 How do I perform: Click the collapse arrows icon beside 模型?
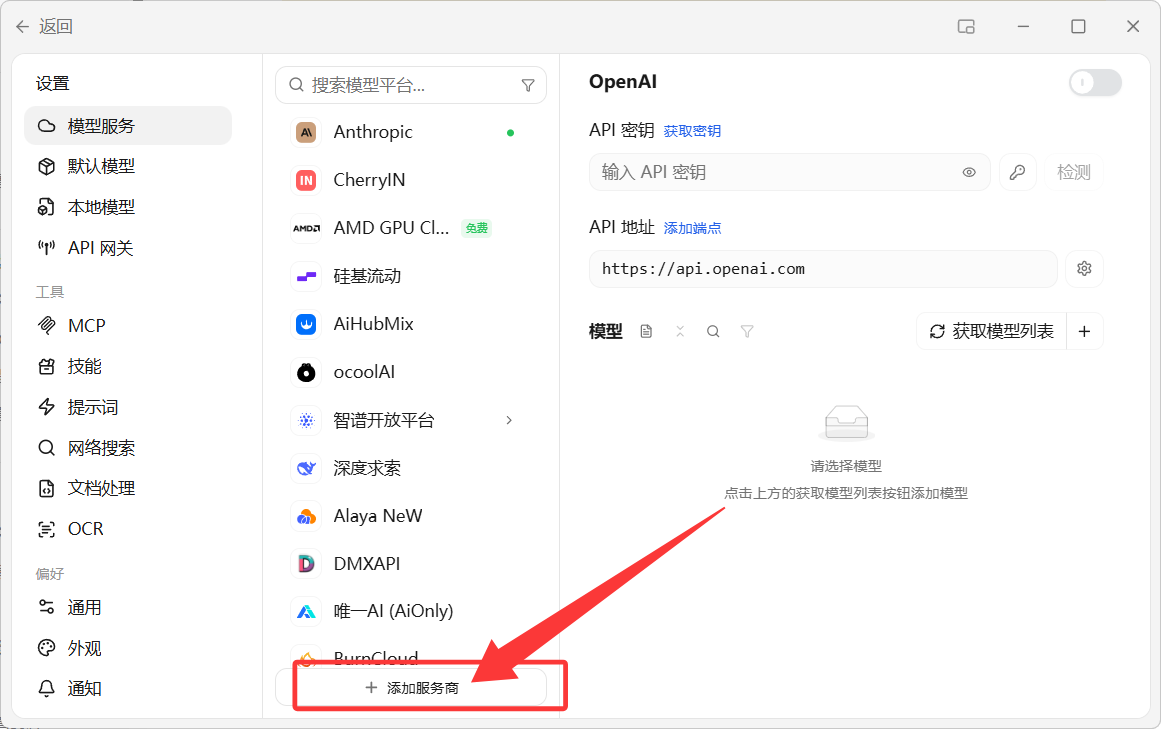(x=680, y=332)
